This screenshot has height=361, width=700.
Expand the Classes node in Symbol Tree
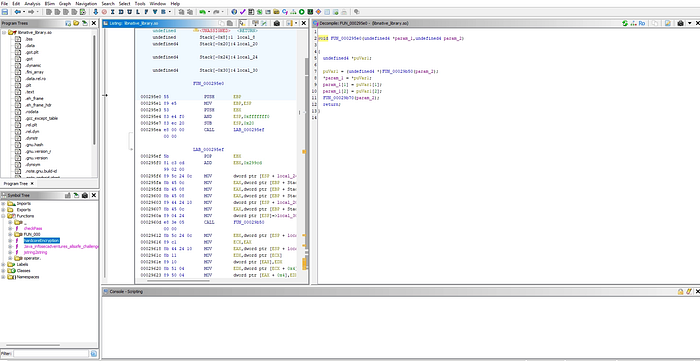4,270
